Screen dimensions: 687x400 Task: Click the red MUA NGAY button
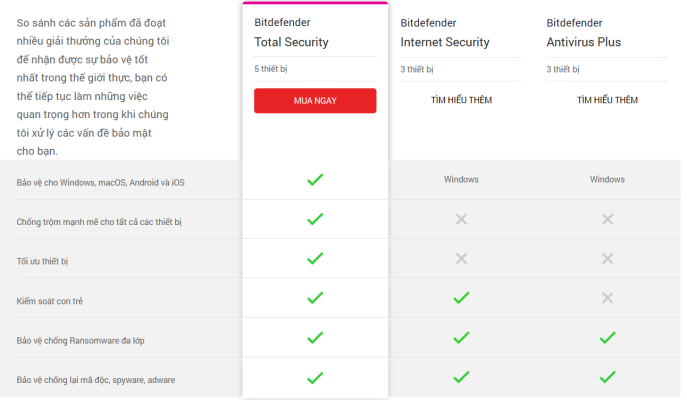[x=315, y=101]
